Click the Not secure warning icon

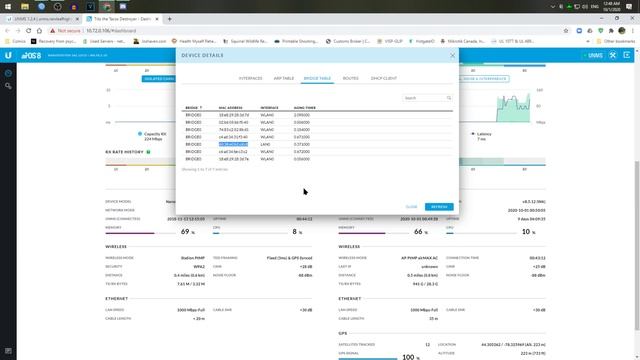pyautogui.click(x=53, y=31)
